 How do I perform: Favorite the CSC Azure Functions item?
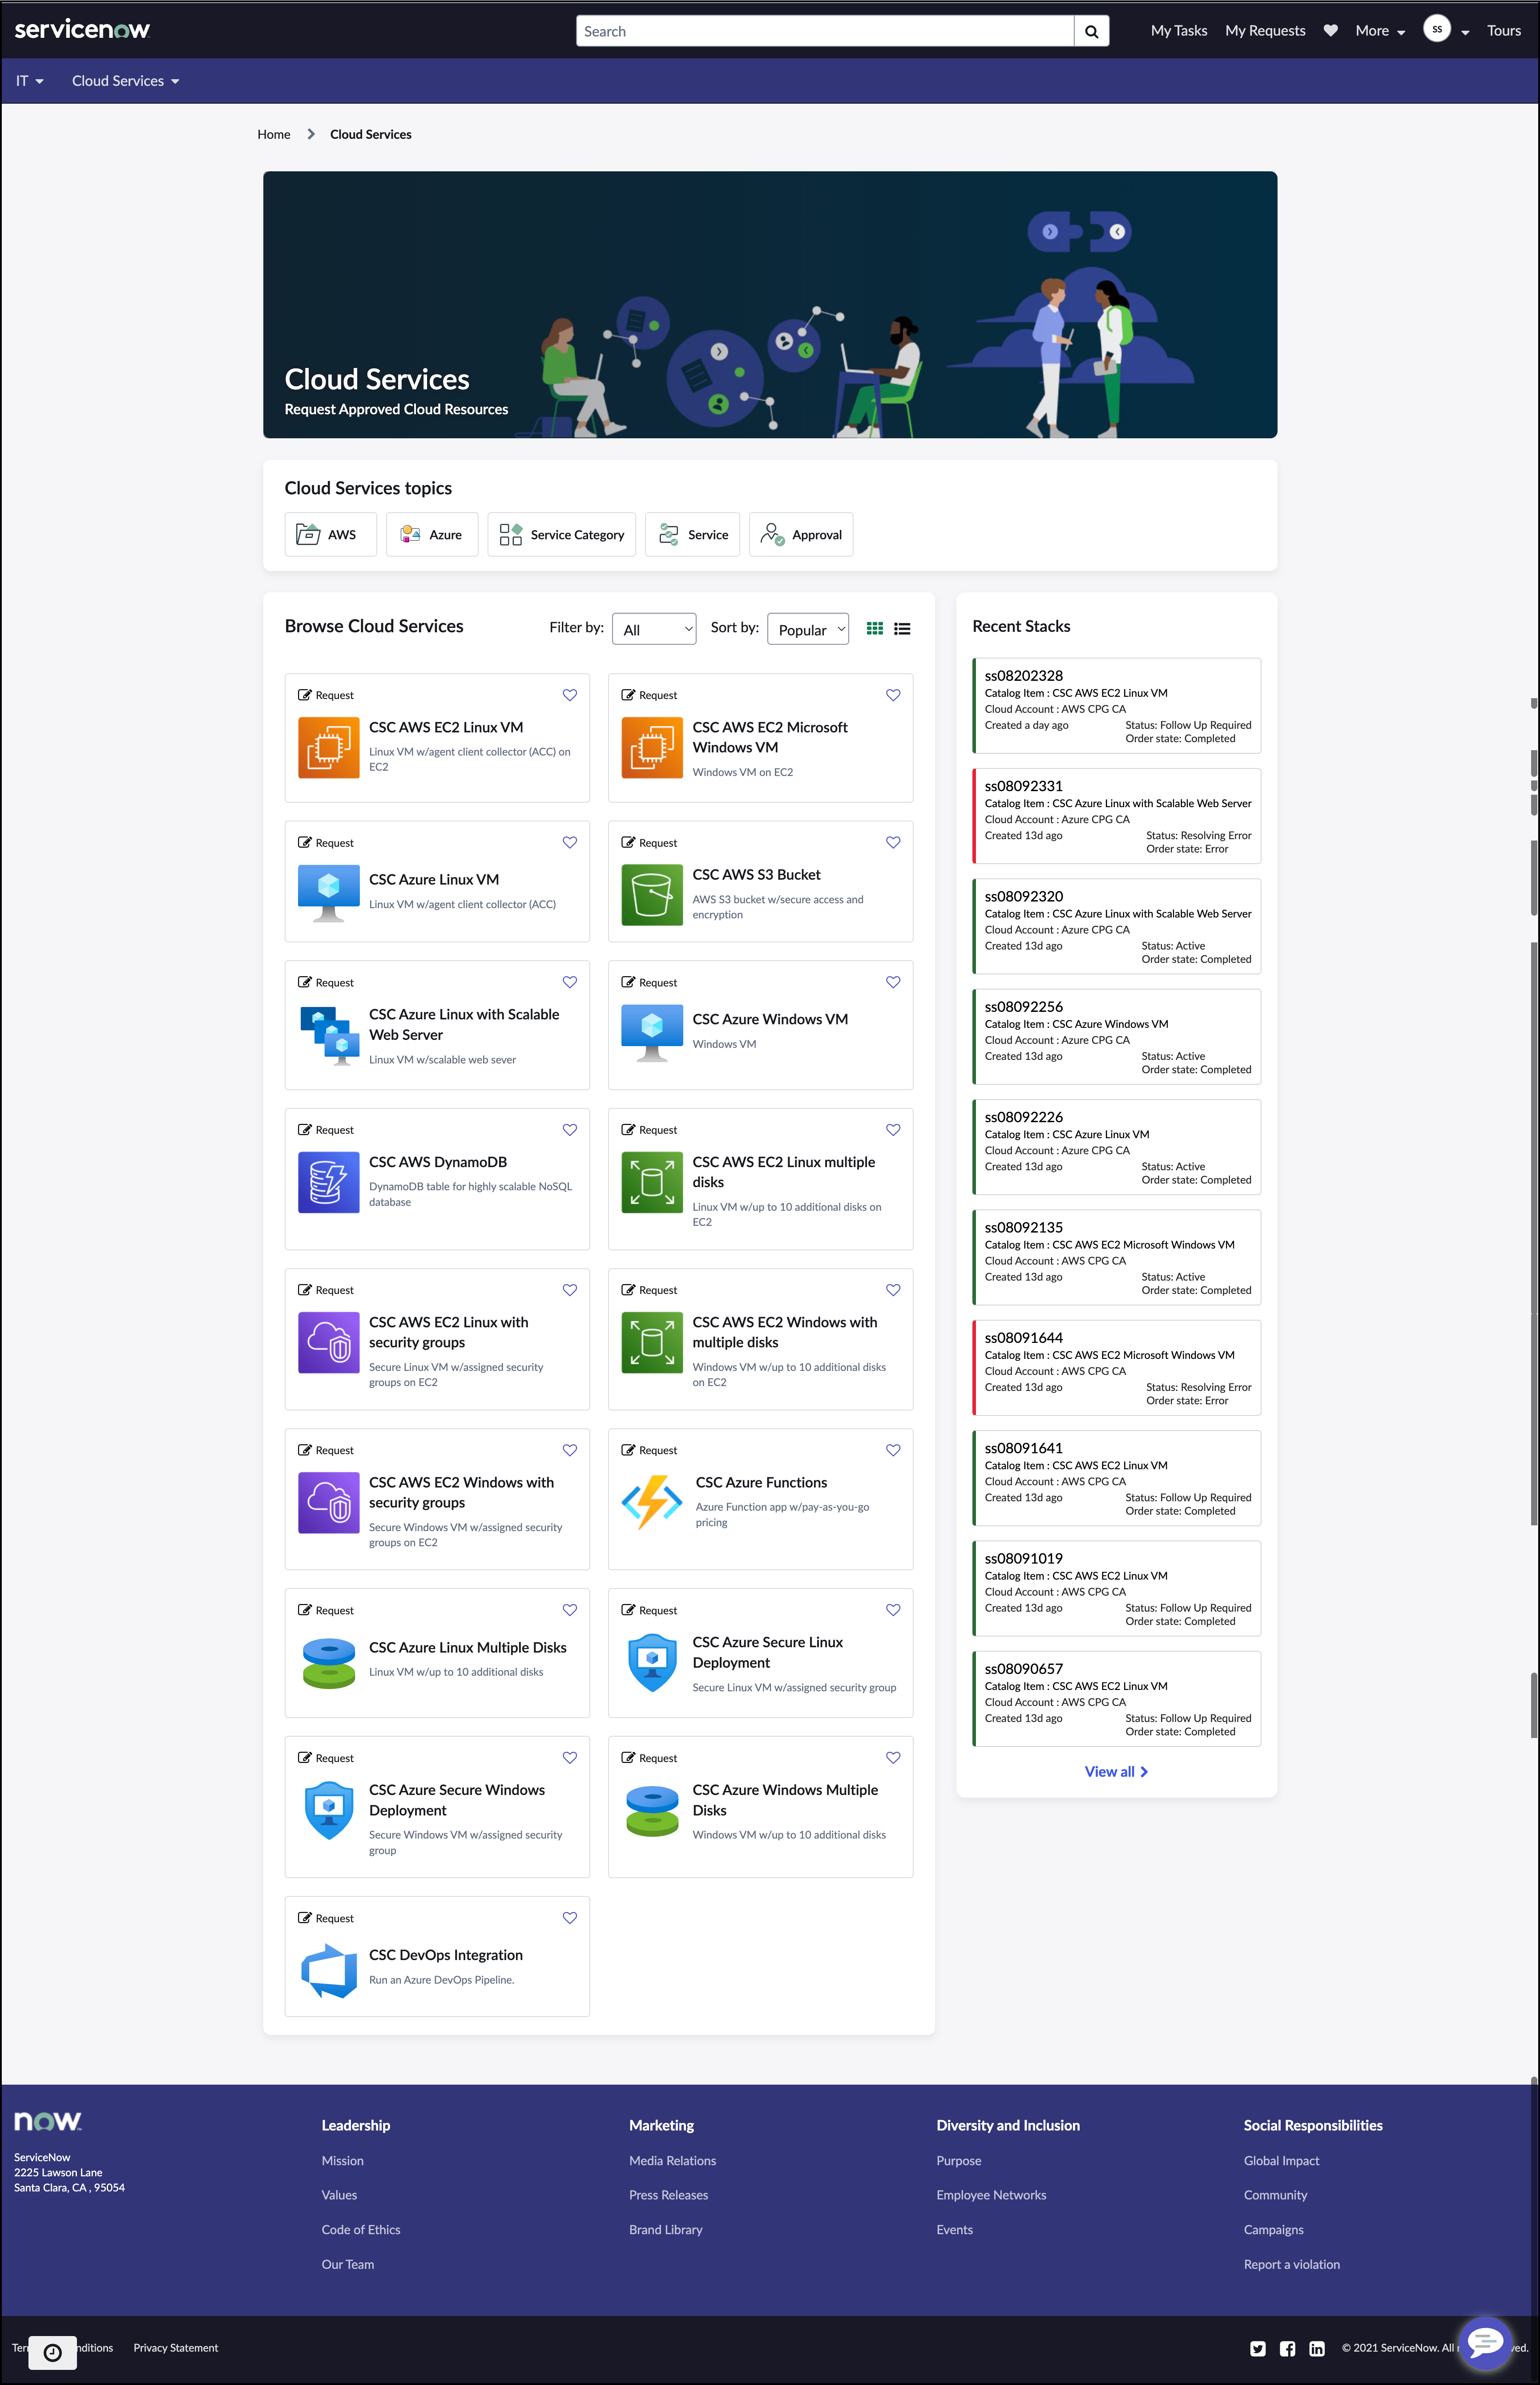coord(893,1450)
